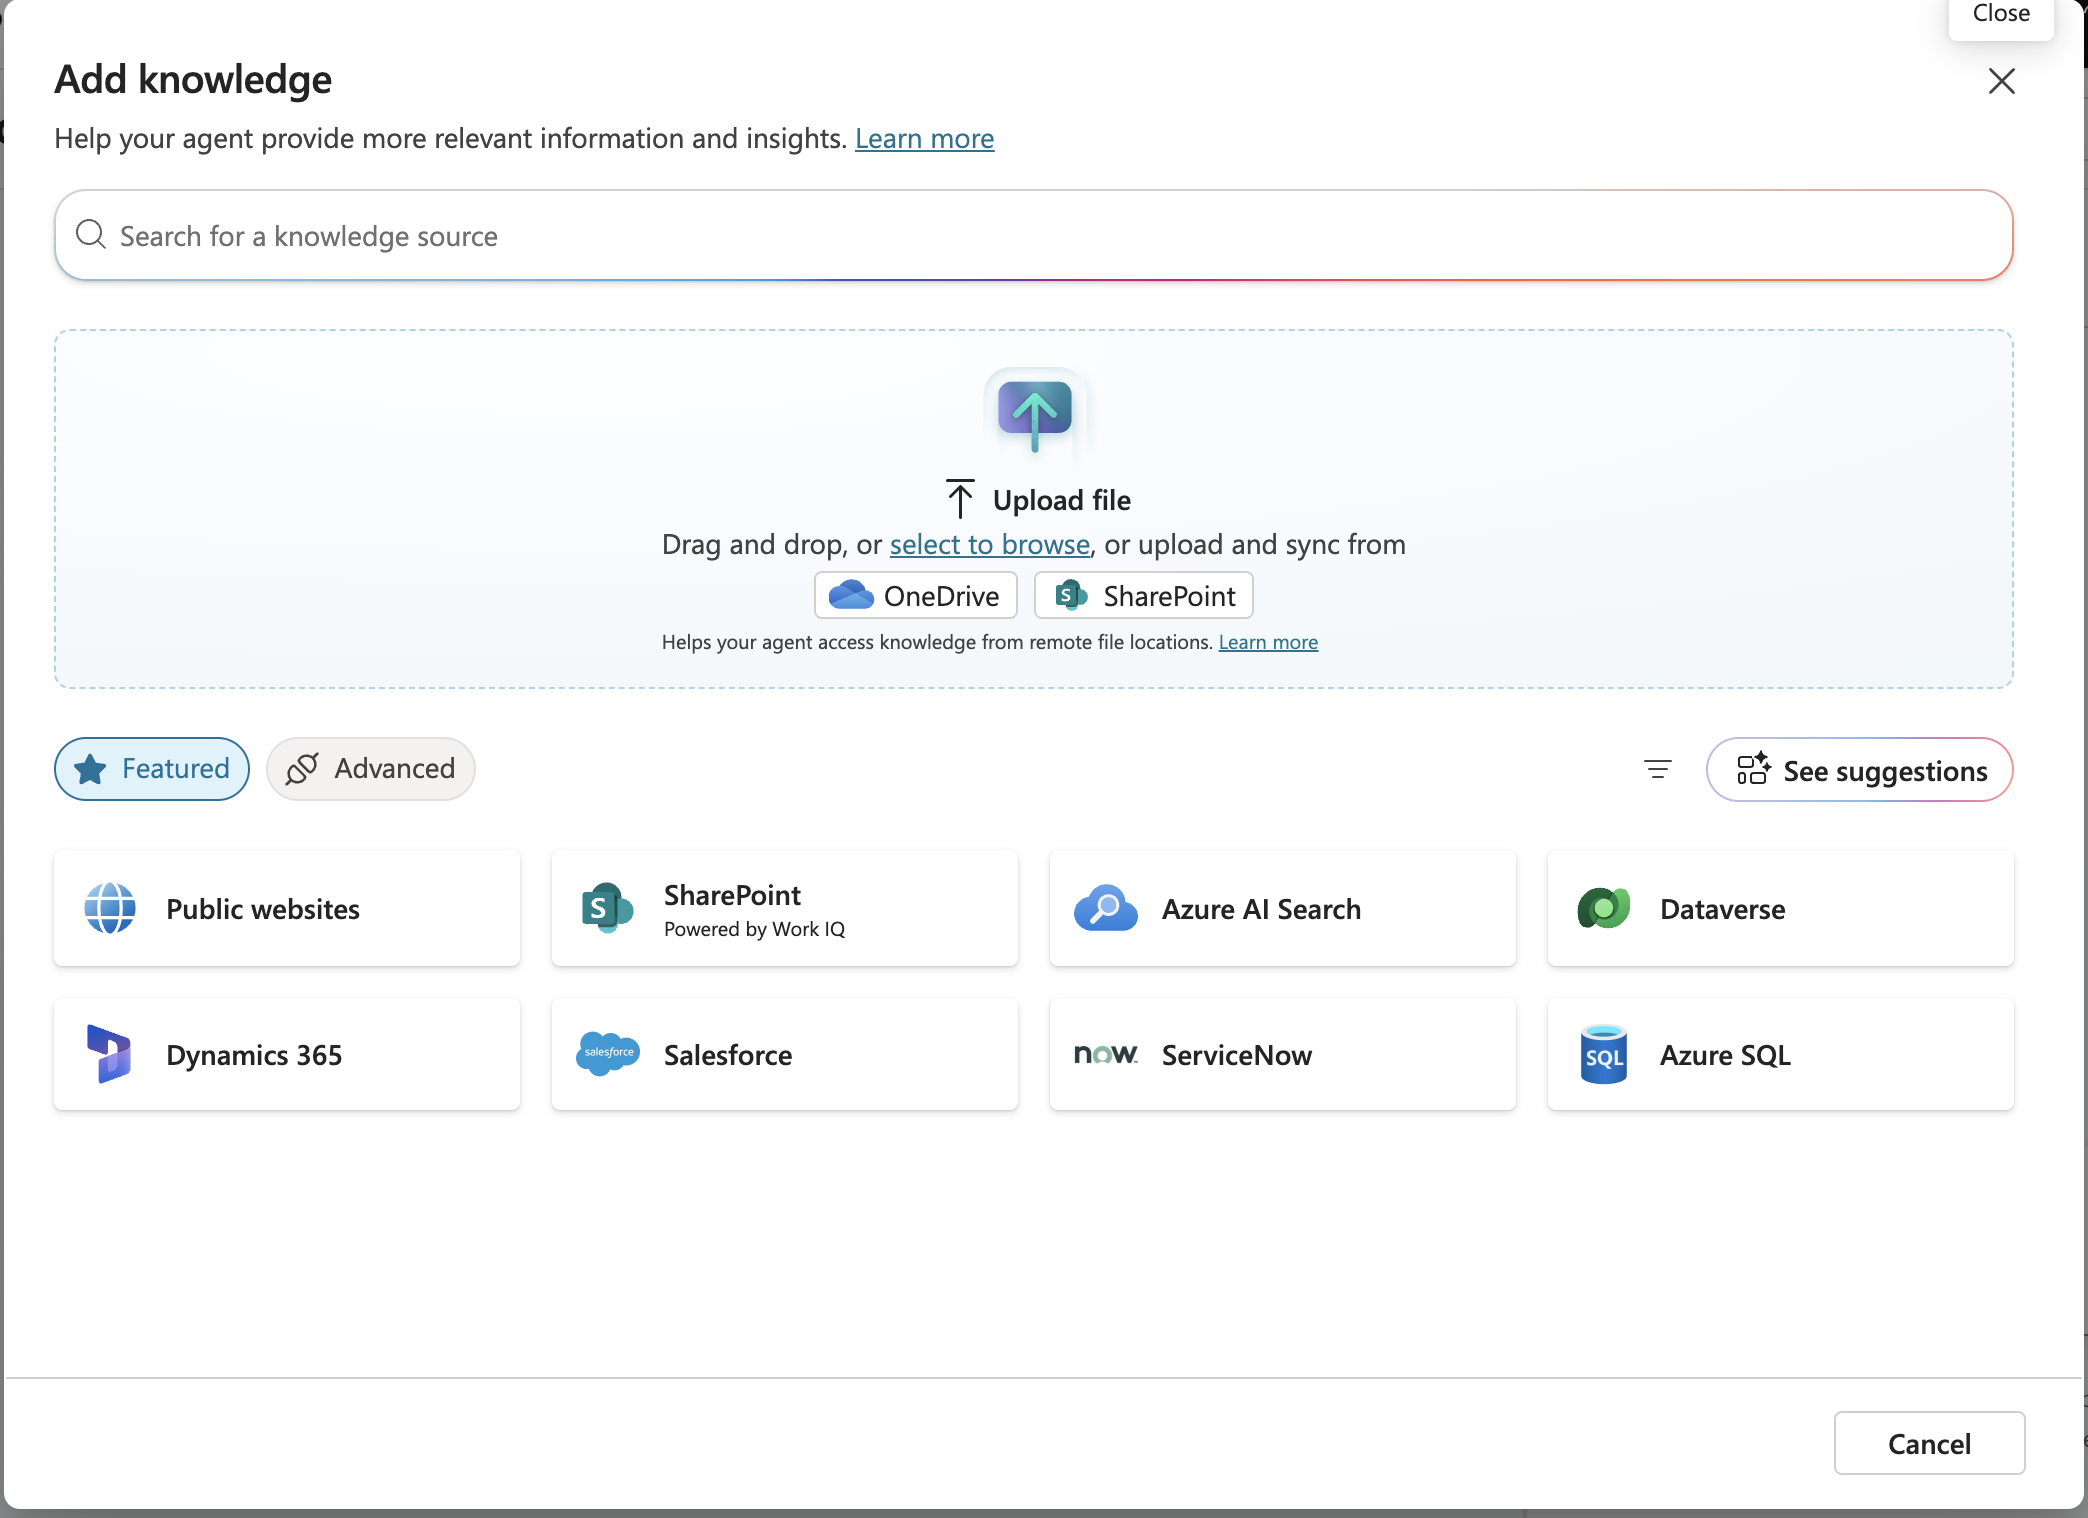The height and width of the screenshot is (1518, 2088).
Task: Switch to the Advanced tab
Action: [x=370, y=768]
